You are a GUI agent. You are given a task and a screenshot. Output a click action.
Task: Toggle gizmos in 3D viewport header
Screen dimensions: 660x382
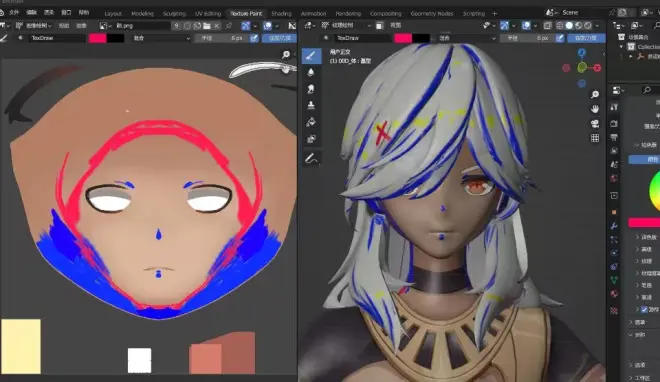pyautogui.click(x=504, y=26)
